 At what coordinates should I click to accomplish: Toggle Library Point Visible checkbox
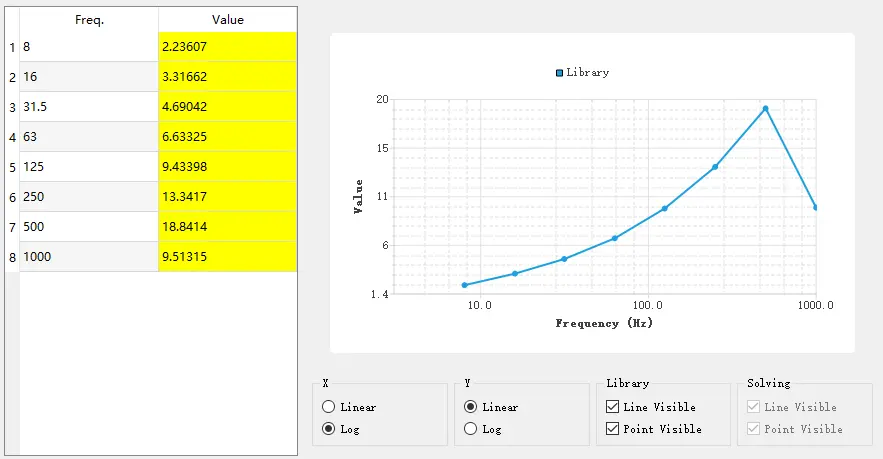click(x=613, y=429)
